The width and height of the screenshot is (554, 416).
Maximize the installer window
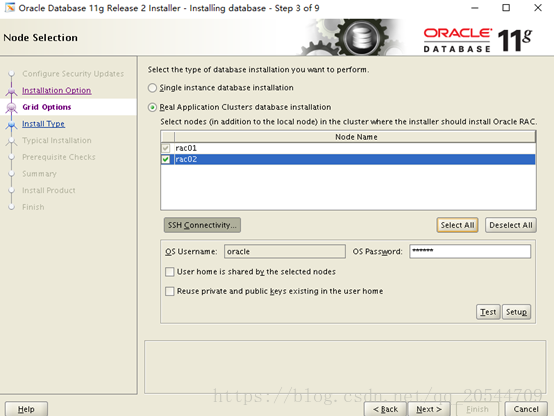point(506,8)
